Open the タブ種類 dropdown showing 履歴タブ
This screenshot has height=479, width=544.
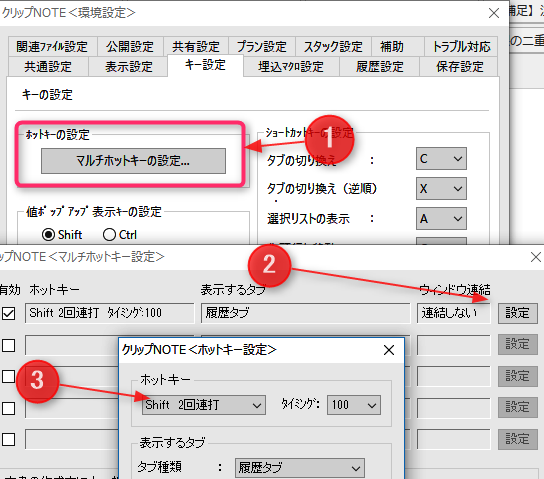tap(300, 468)
